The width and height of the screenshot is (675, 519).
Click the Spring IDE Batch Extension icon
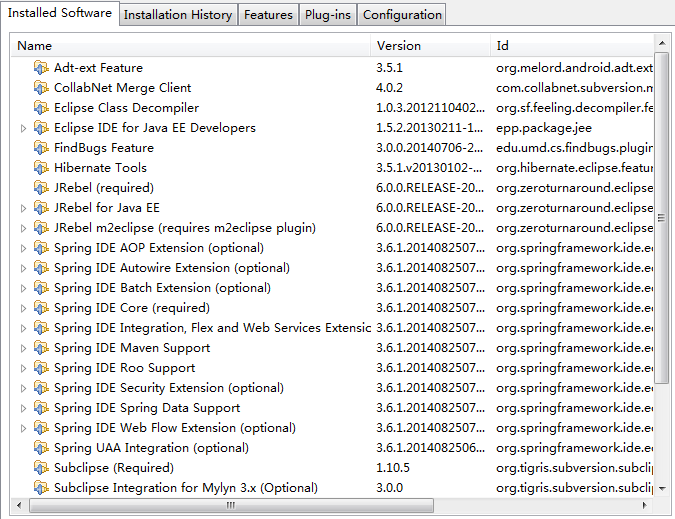tap(41, 288)
